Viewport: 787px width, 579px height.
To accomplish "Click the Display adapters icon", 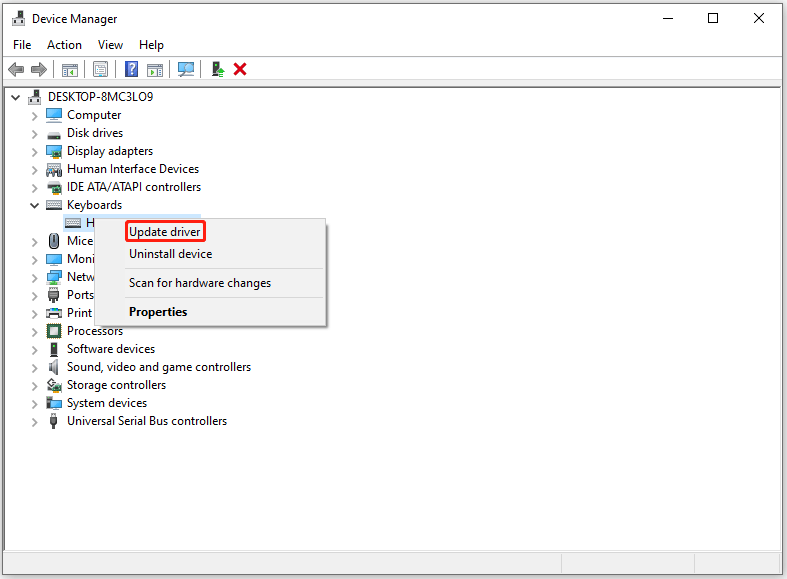I will coord(54,151).
